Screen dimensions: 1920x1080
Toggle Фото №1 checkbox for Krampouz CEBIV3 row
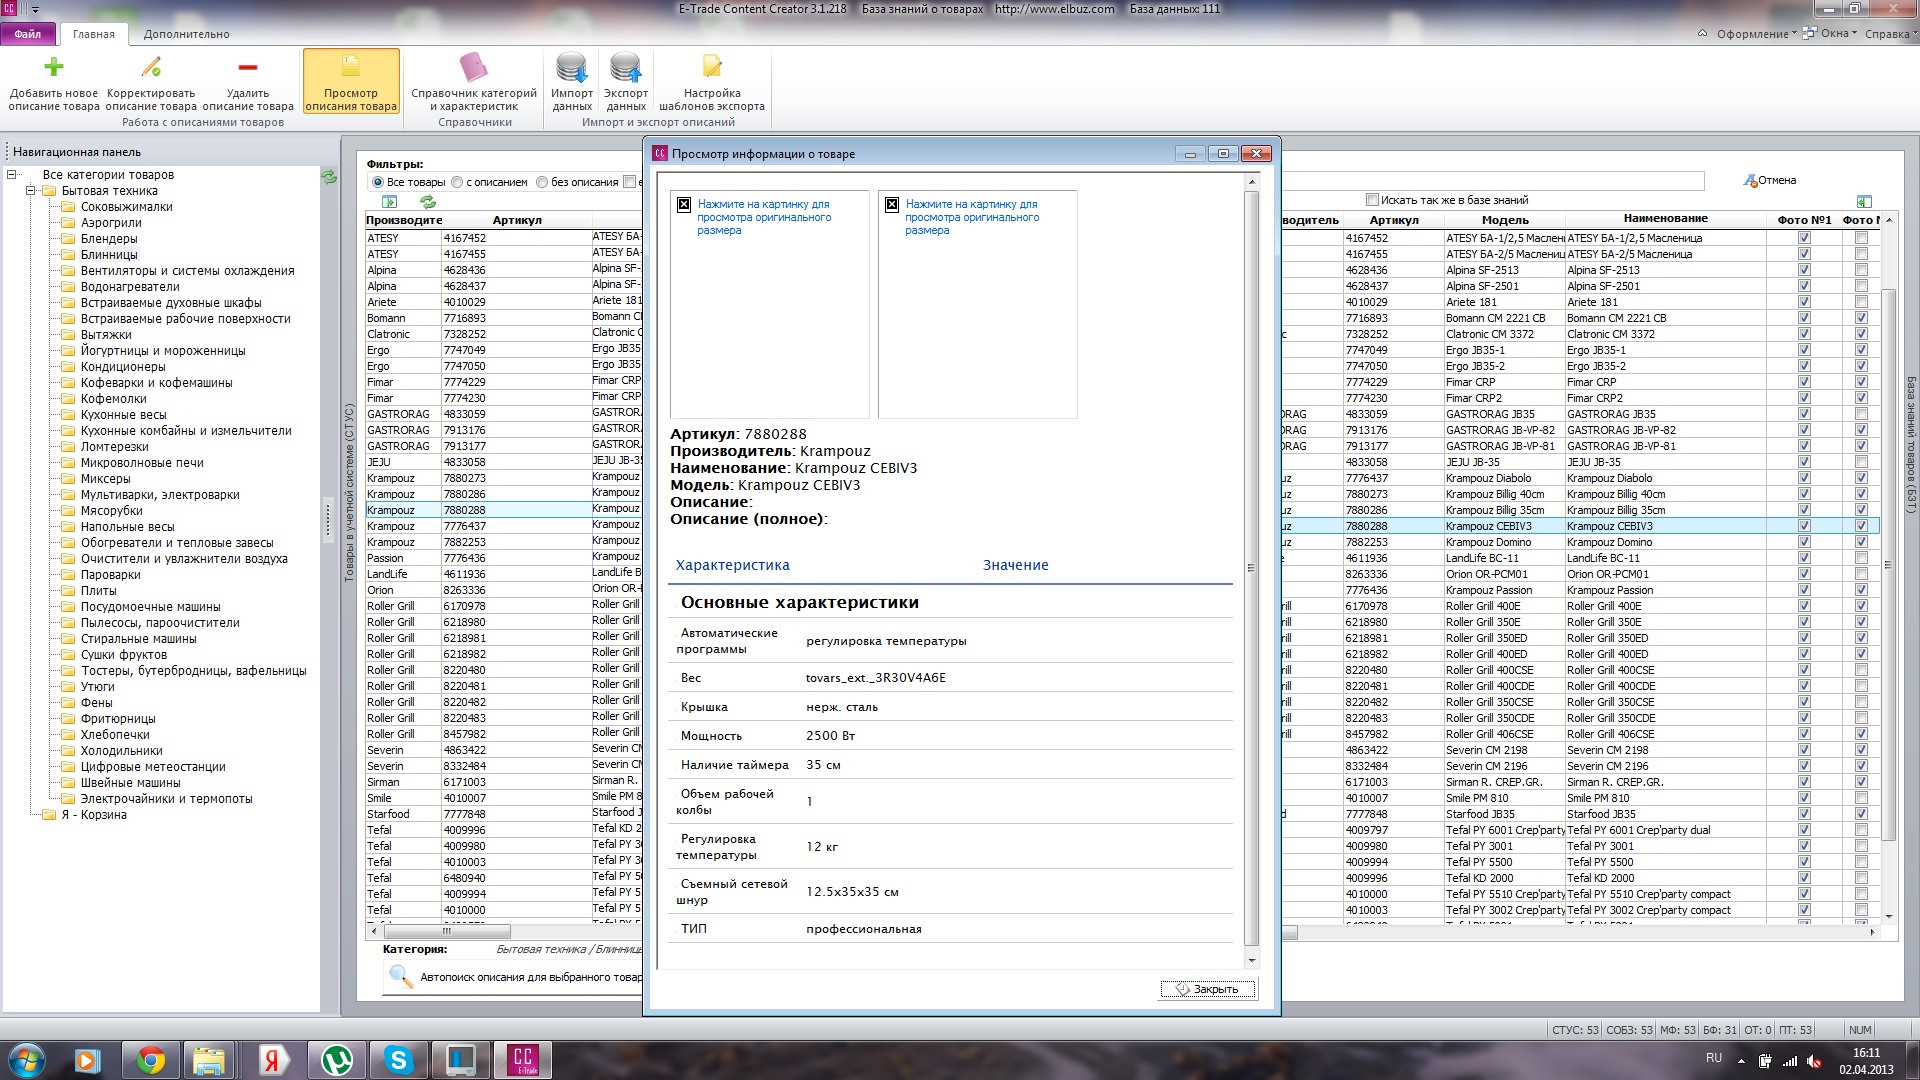point(1805,526)
